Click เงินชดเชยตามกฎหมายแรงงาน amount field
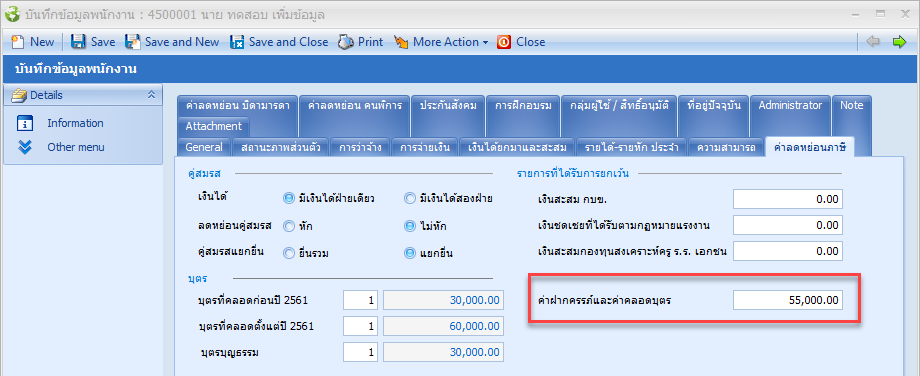 787,225
